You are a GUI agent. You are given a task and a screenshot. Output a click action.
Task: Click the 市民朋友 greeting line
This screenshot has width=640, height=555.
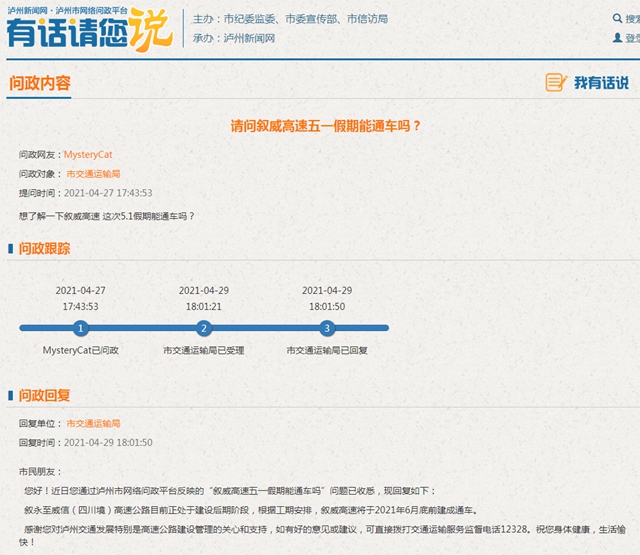[x=40, y=472]
